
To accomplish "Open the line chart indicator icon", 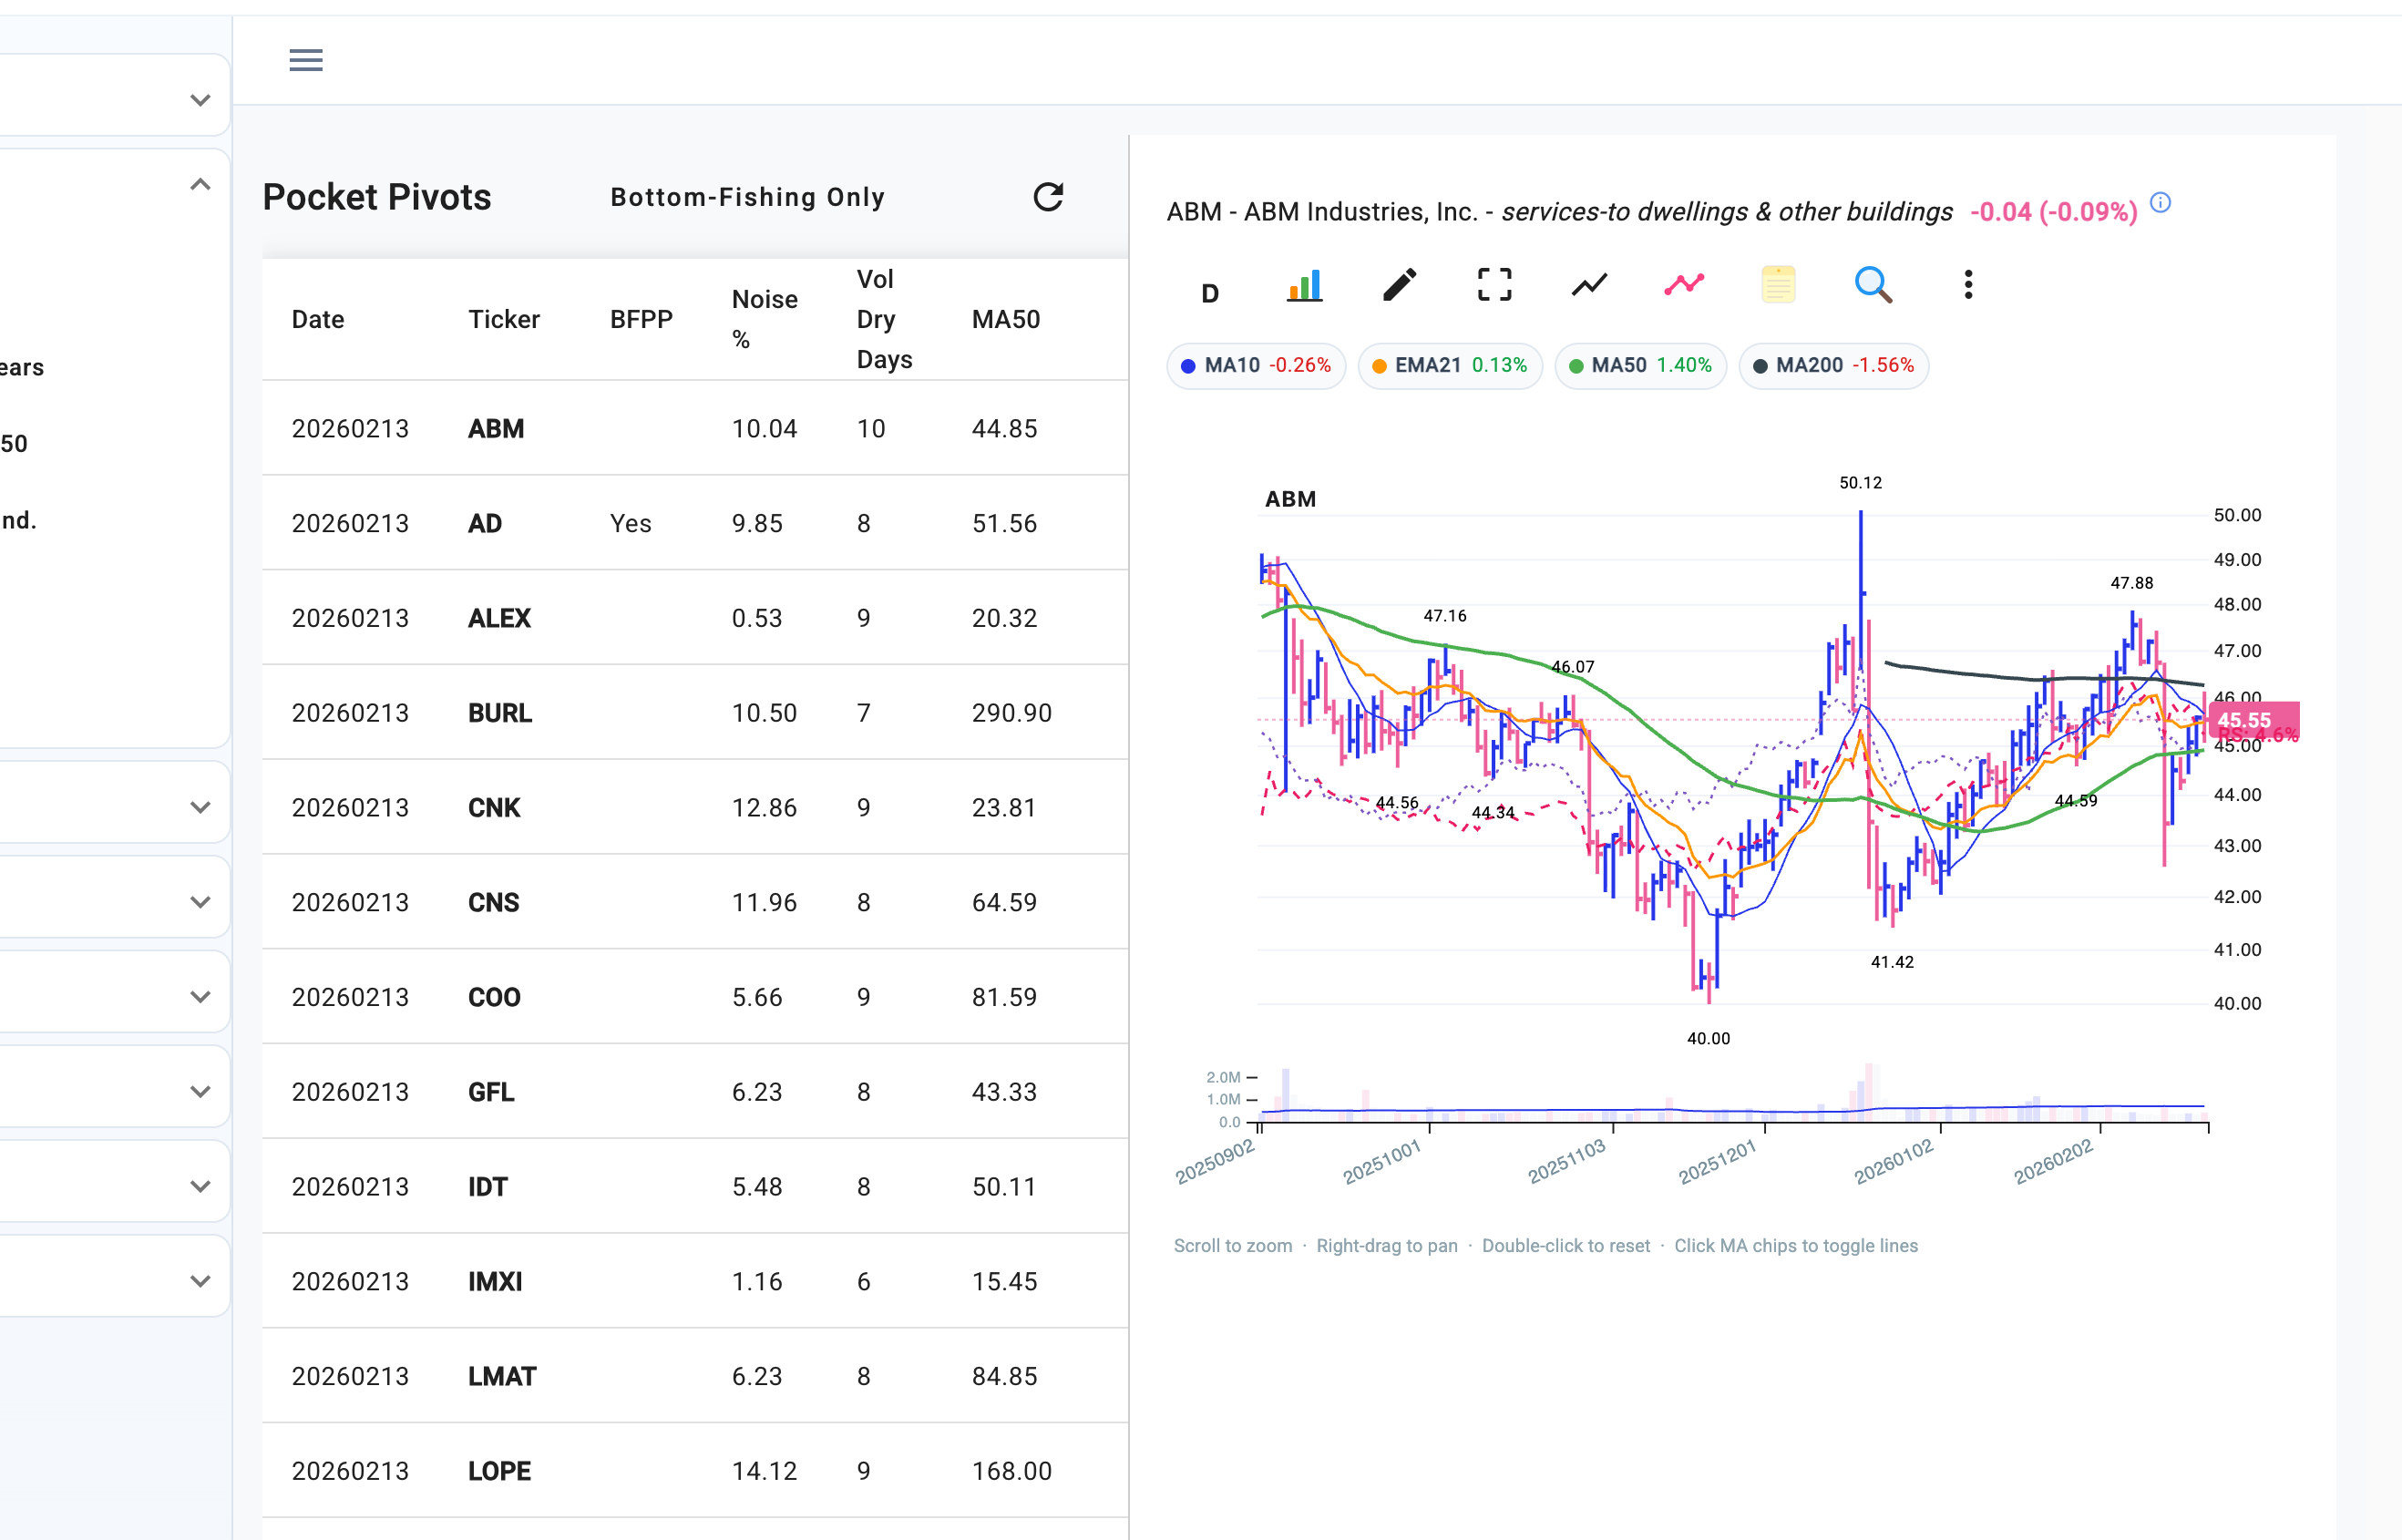I will 1588,285.
